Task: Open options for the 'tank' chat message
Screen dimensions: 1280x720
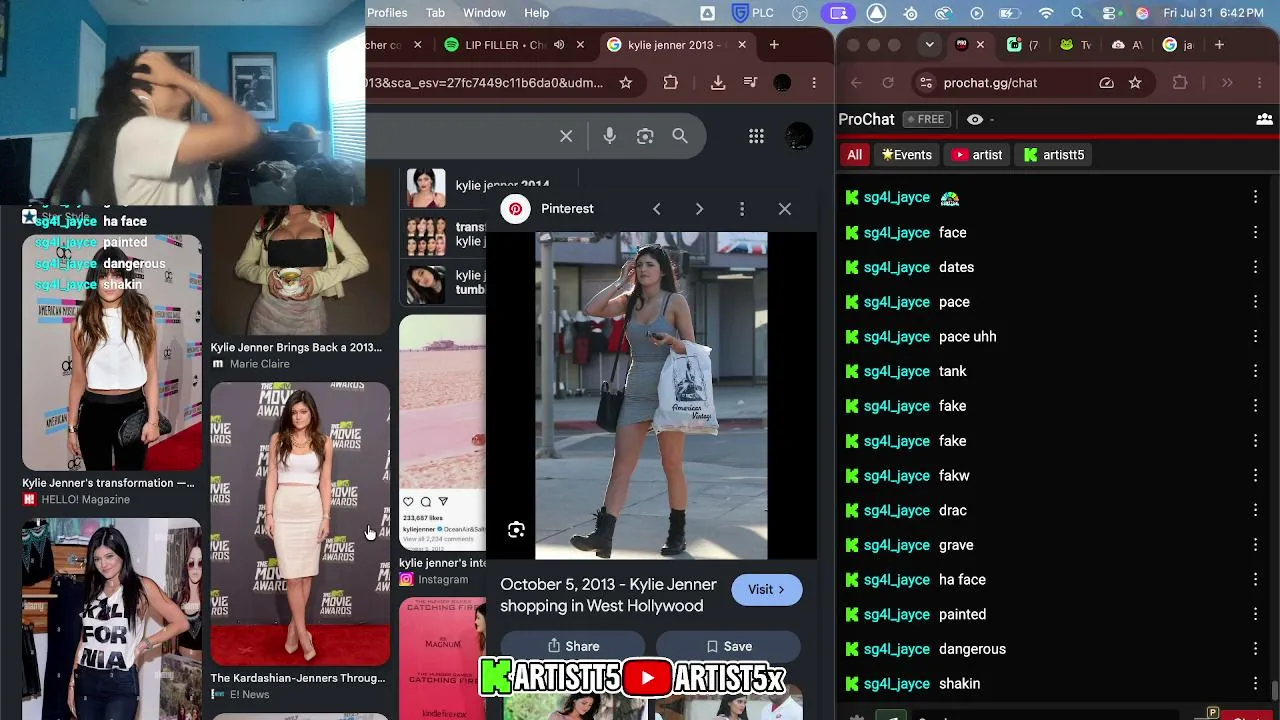Action: tap(1255, 371)
